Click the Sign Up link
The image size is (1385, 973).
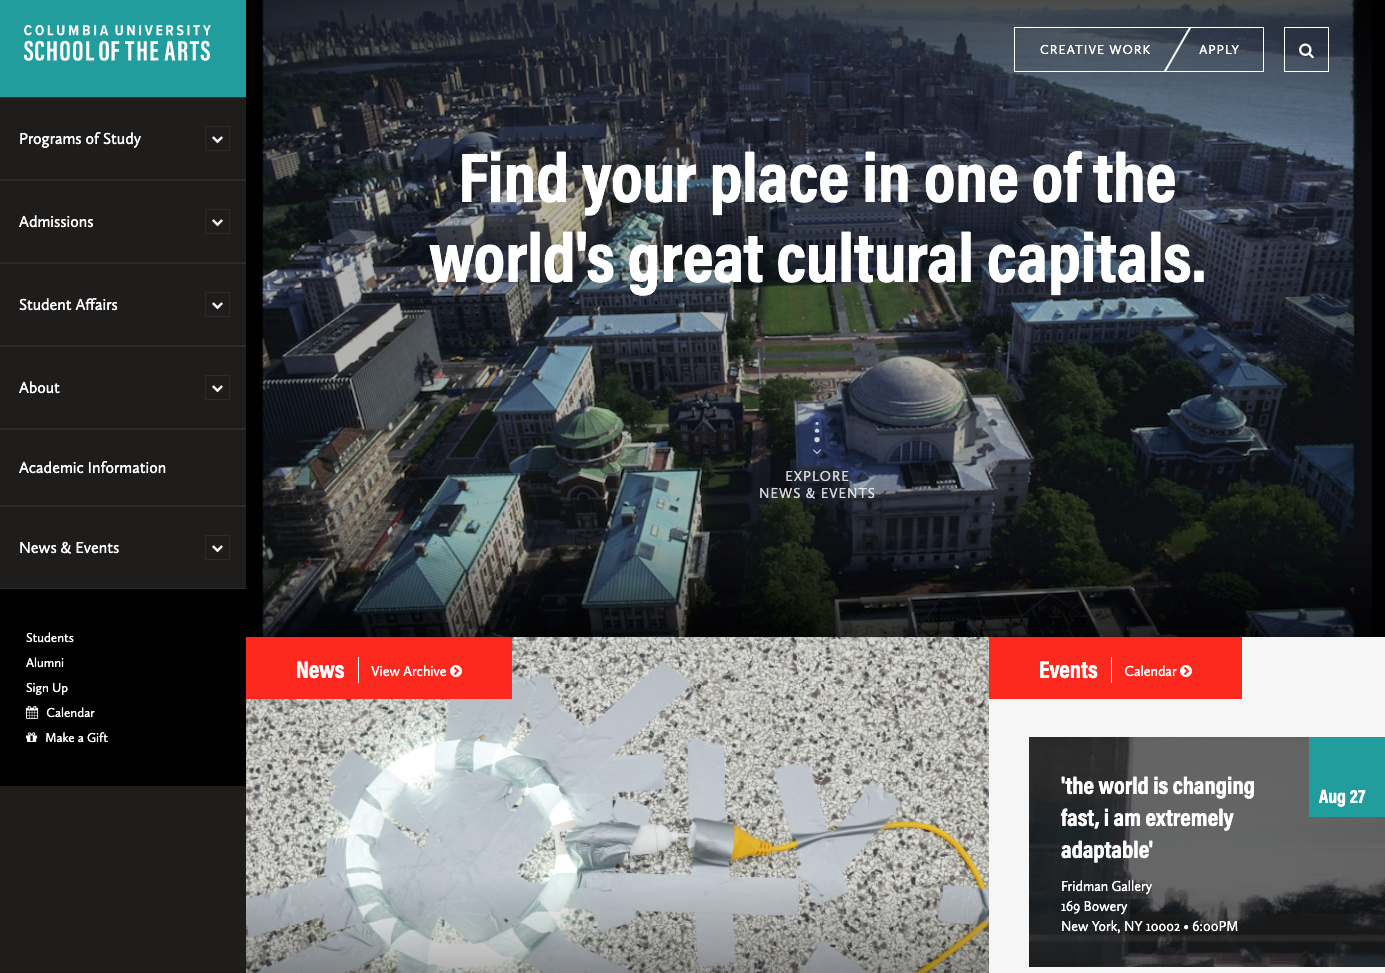coord(47,688)
